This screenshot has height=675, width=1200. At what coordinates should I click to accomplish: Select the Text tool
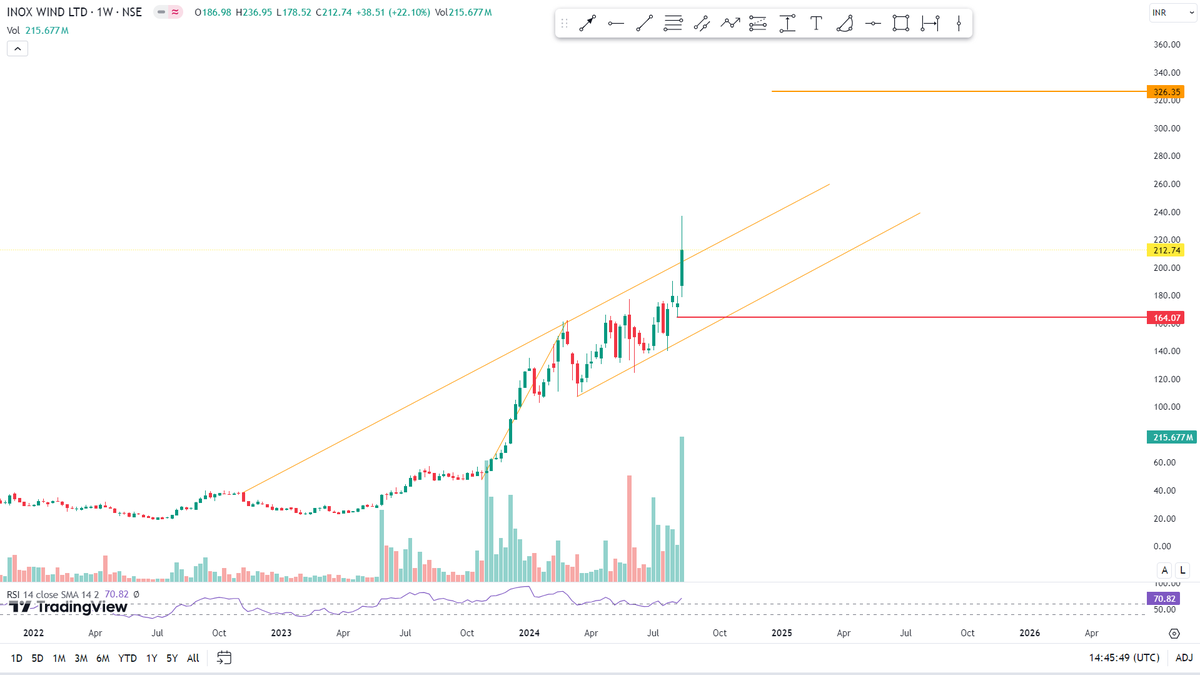tap(816, 23)
